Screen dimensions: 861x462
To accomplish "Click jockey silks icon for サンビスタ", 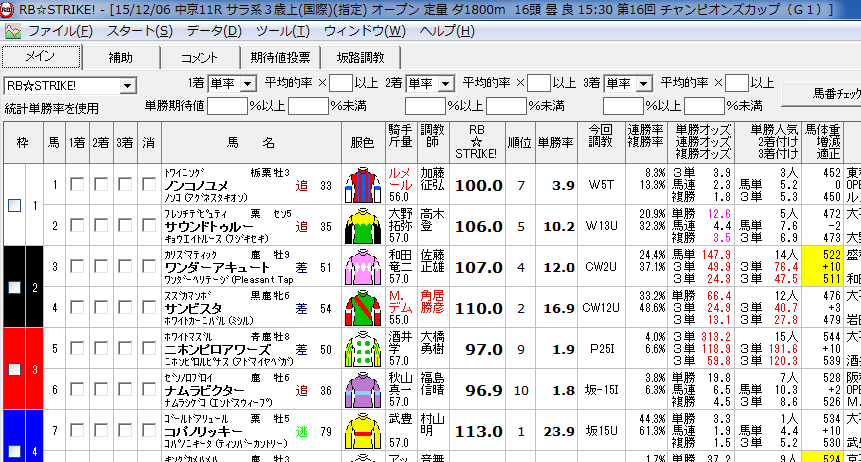I will [x=362, y=308].
